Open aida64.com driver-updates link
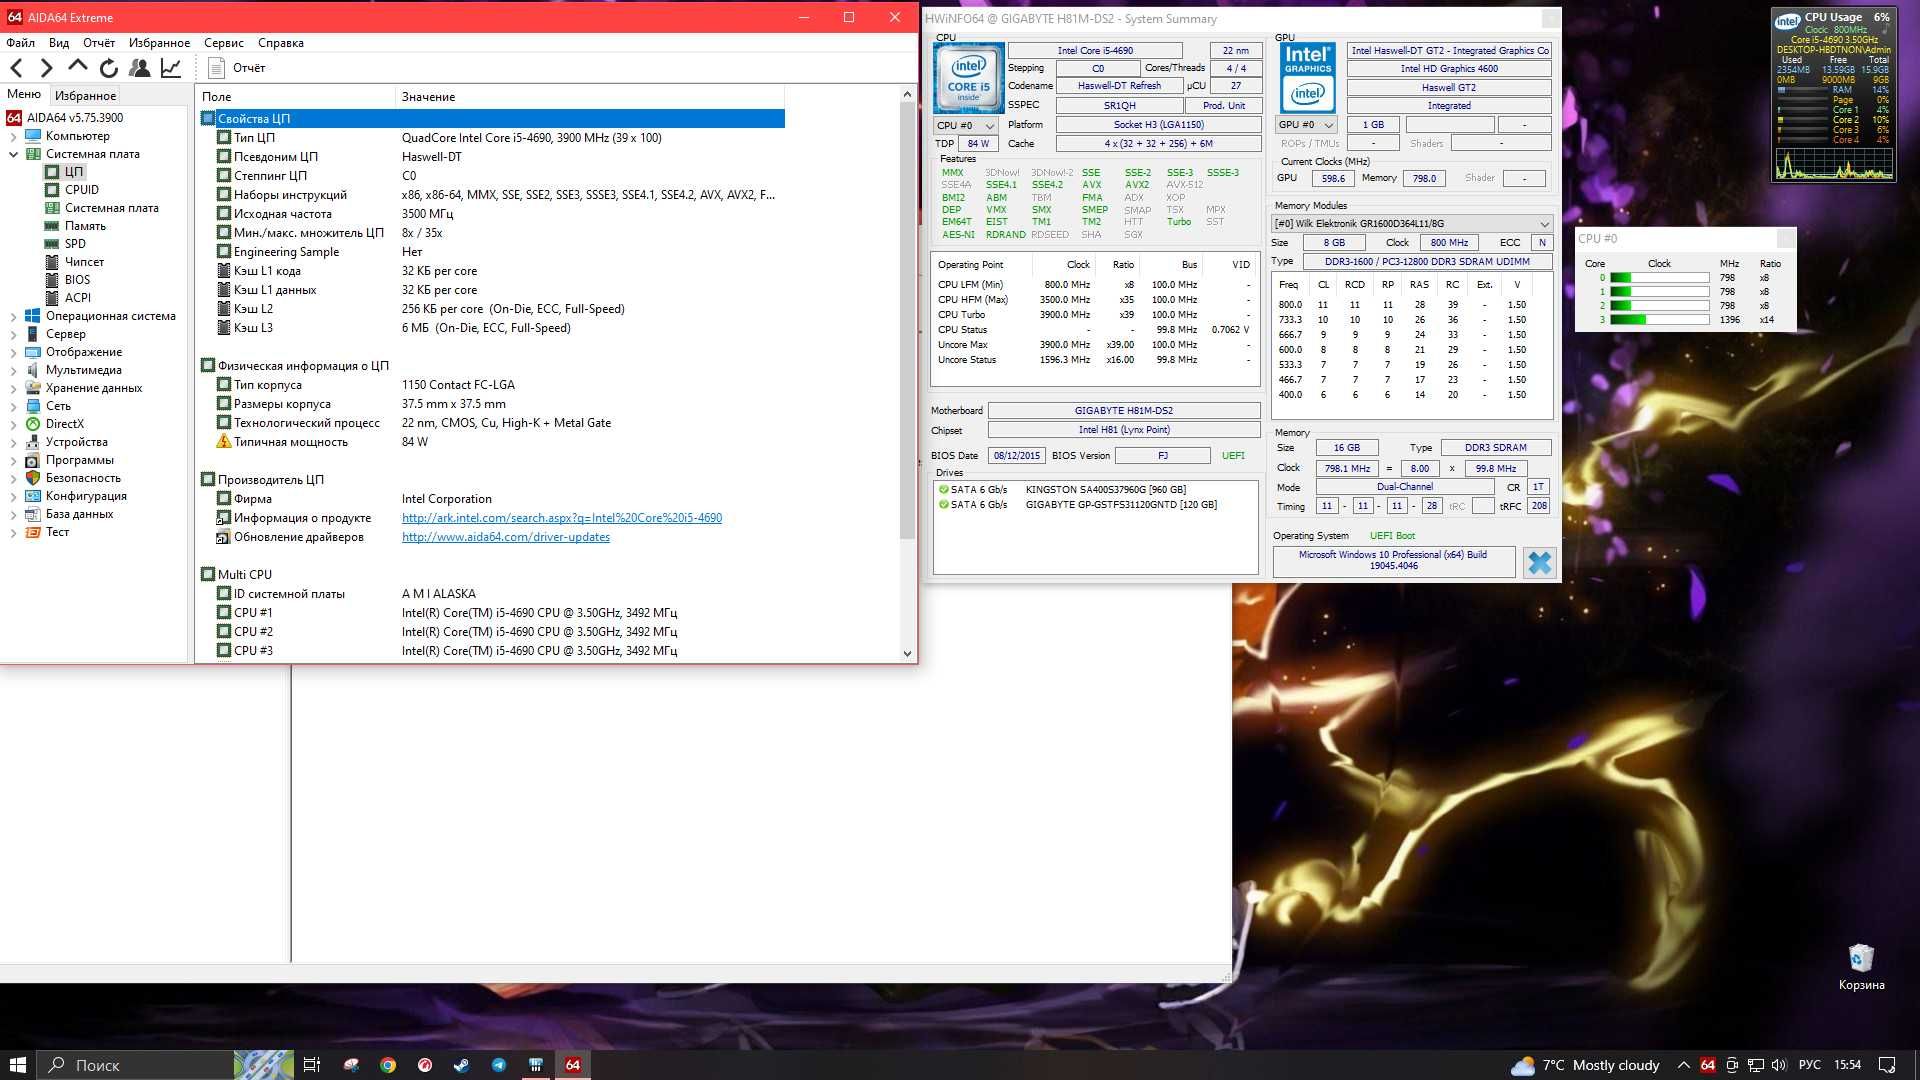 click(506, 537)
